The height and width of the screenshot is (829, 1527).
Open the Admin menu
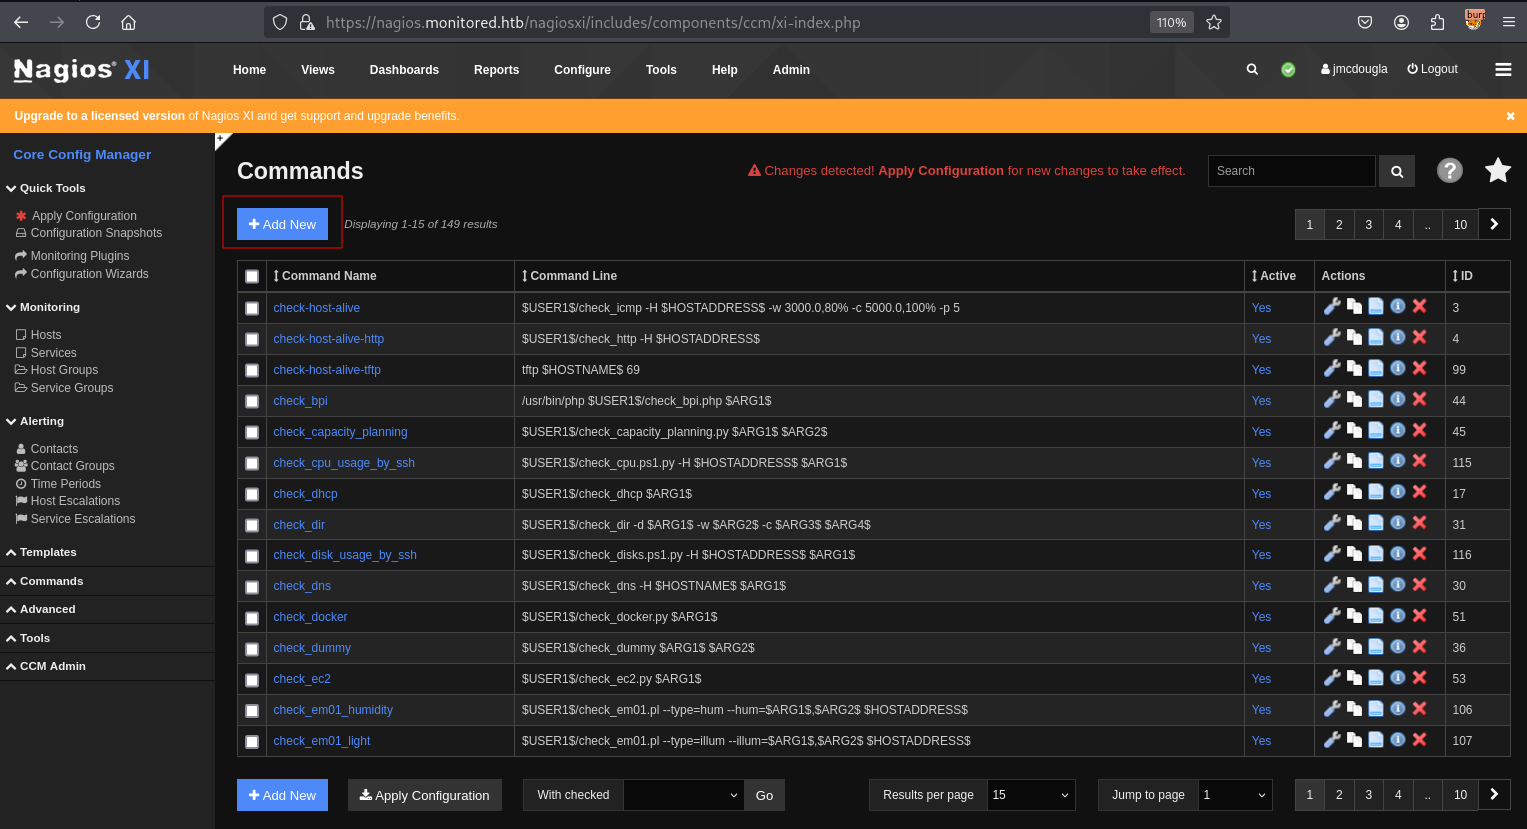coord(791,70)
